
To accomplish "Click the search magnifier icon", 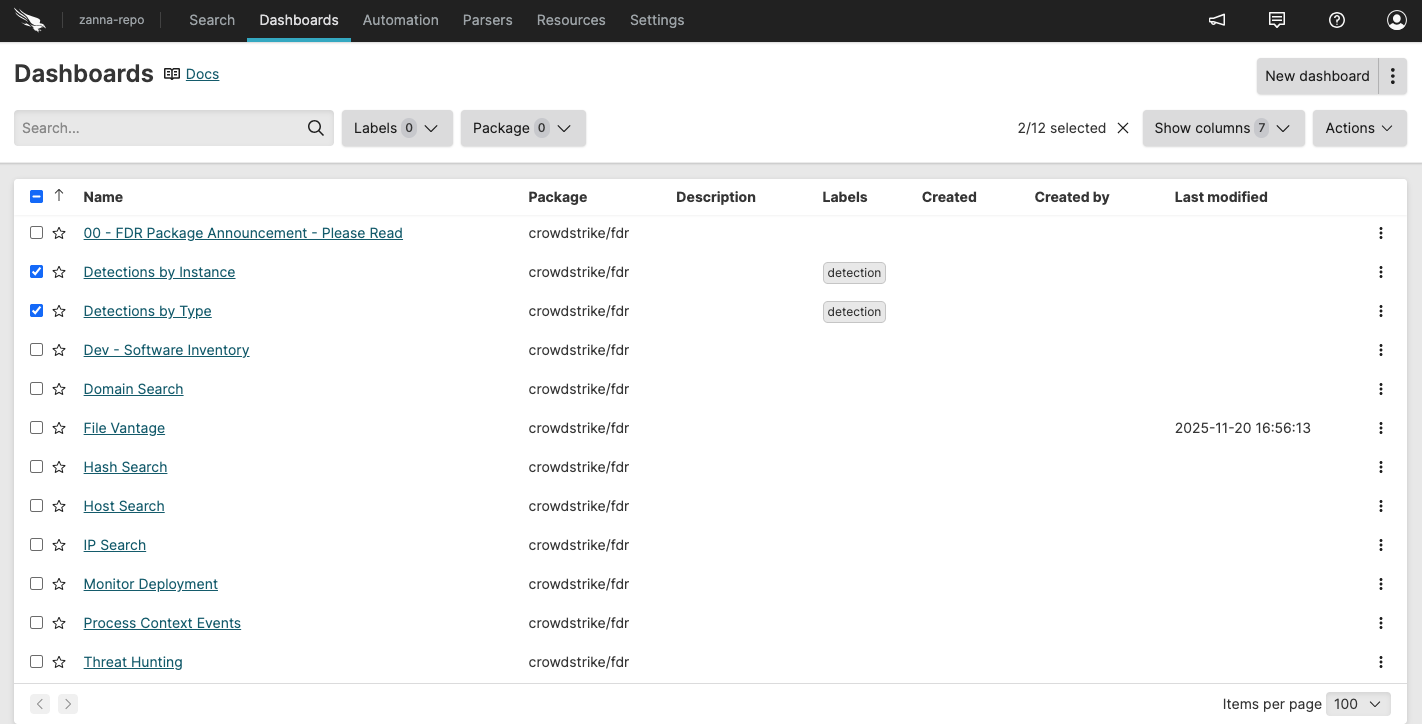I will point(315,128).
